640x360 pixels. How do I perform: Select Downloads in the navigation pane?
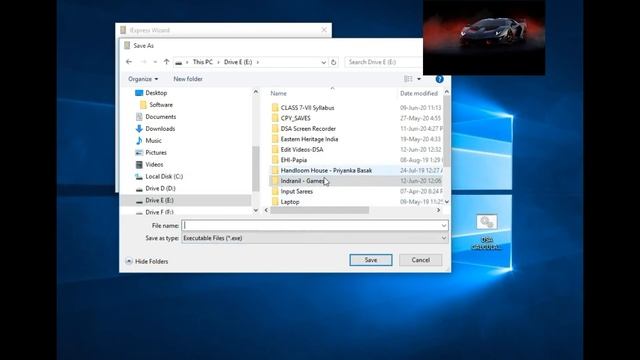tap(160, 129)
